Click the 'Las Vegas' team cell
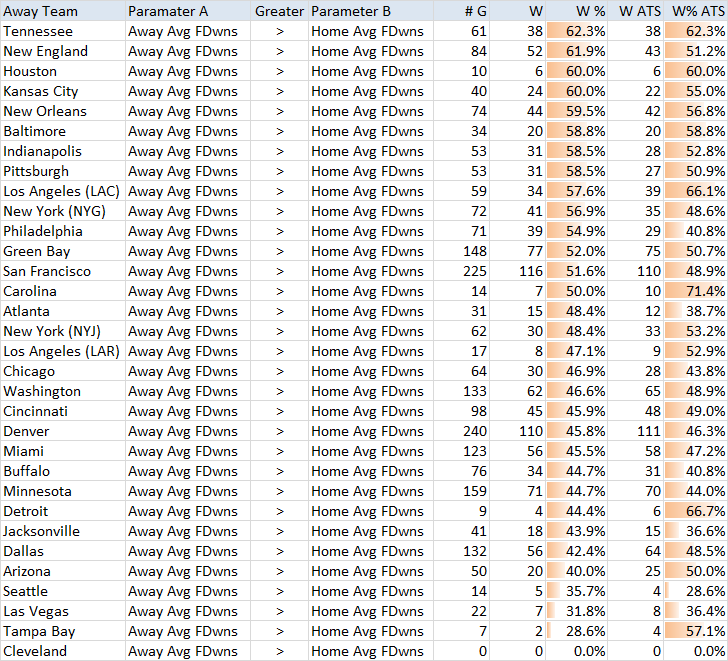 point(63,611)
